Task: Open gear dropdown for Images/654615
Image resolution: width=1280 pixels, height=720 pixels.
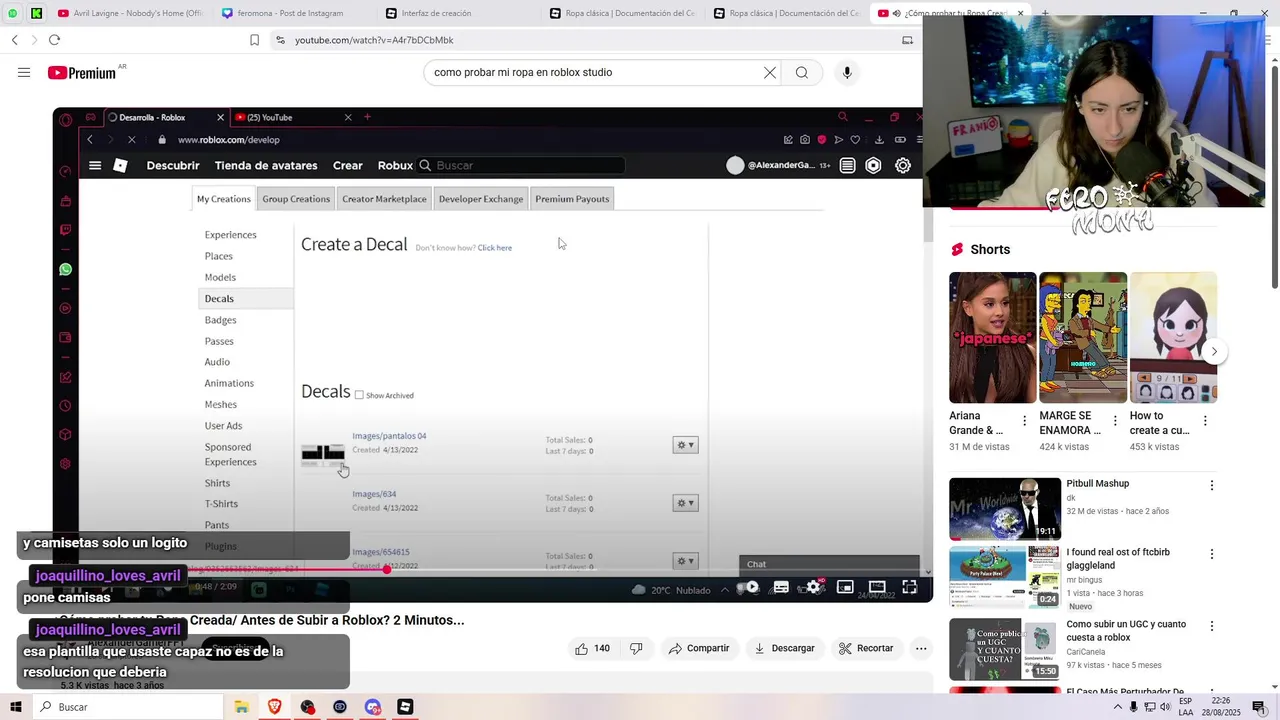Action: (685, 561)
